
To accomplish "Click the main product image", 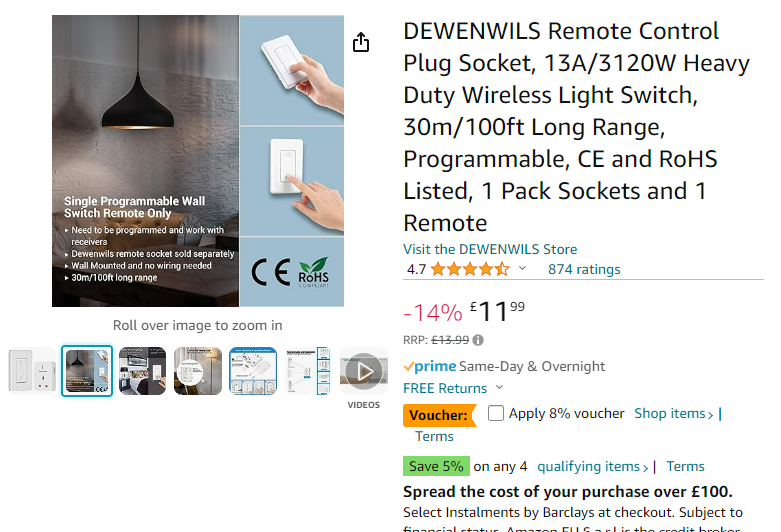I will (198, 161).
